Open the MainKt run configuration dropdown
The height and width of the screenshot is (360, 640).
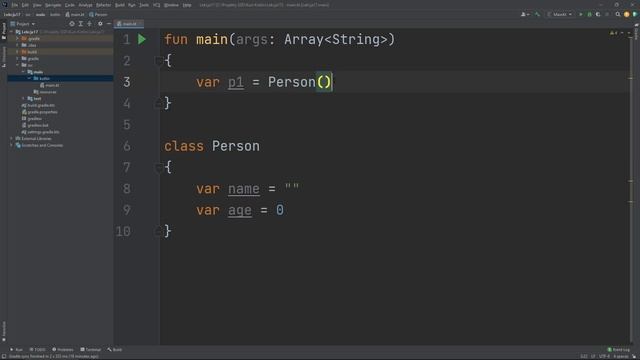560,14
